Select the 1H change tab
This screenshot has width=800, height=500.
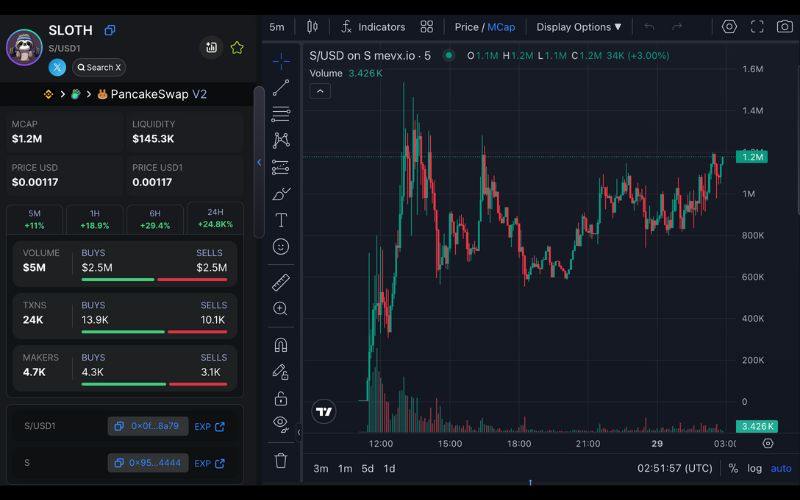[95, 219]
